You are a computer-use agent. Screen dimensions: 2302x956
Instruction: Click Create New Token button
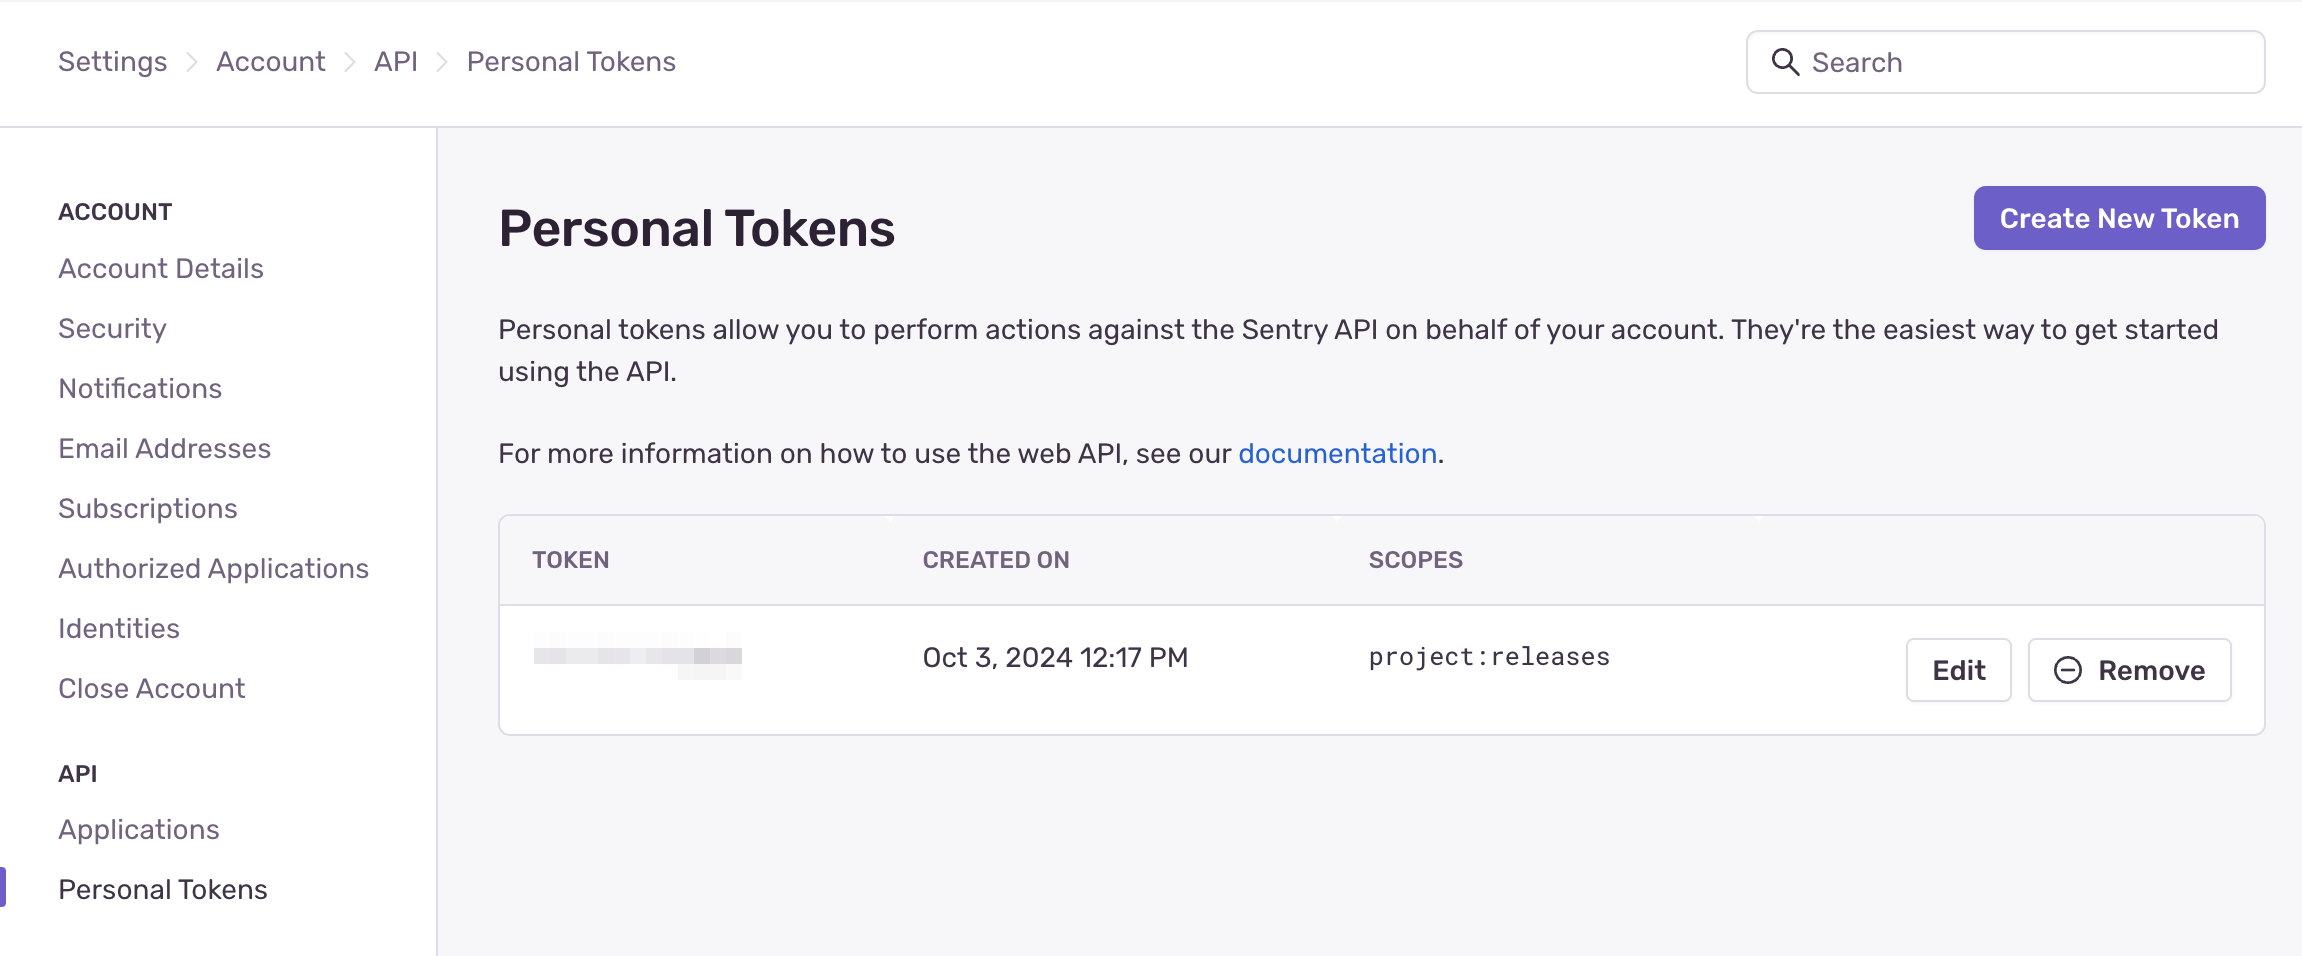(x=2118, y=218)
